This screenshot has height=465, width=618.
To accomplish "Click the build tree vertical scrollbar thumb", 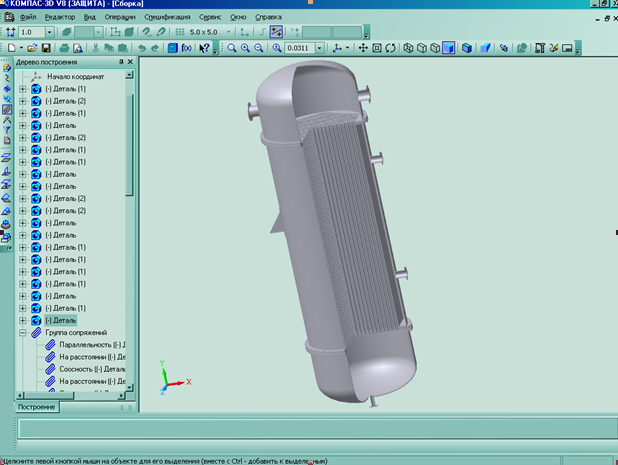I will (130, 145).
